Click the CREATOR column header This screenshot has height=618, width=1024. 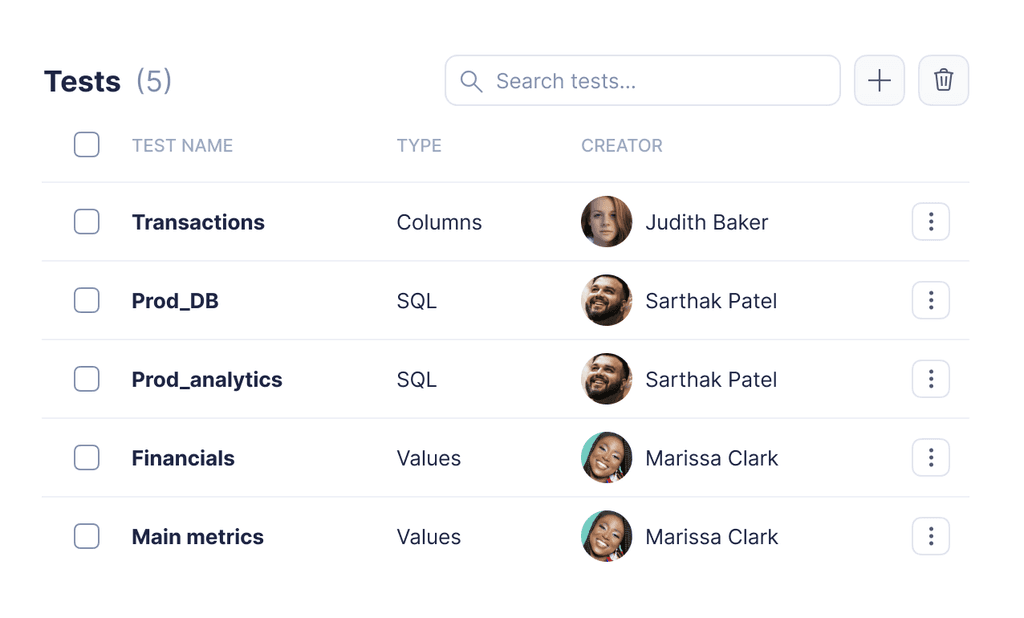click(x=622, y=146)
